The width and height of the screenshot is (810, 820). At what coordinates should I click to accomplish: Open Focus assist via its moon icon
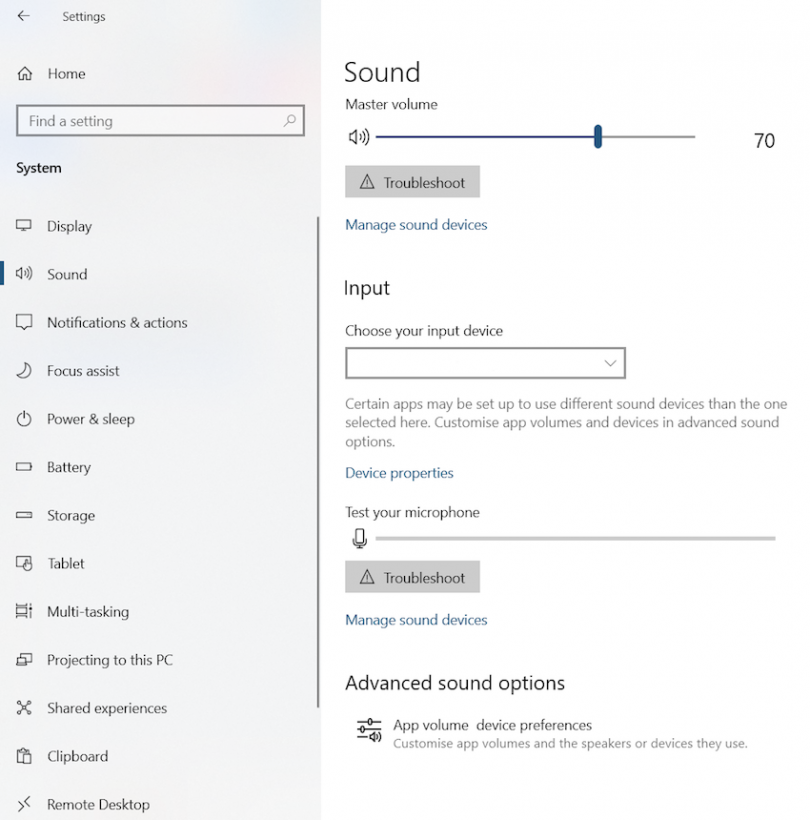click(28, 370)
